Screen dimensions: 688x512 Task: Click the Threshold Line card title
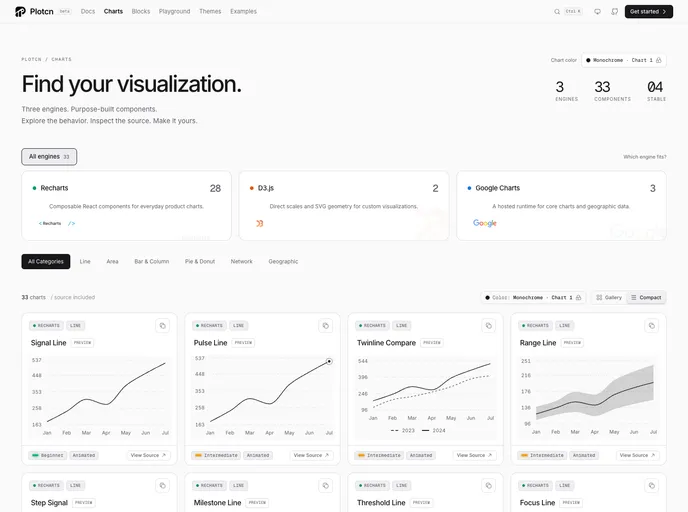pos(381,503)
